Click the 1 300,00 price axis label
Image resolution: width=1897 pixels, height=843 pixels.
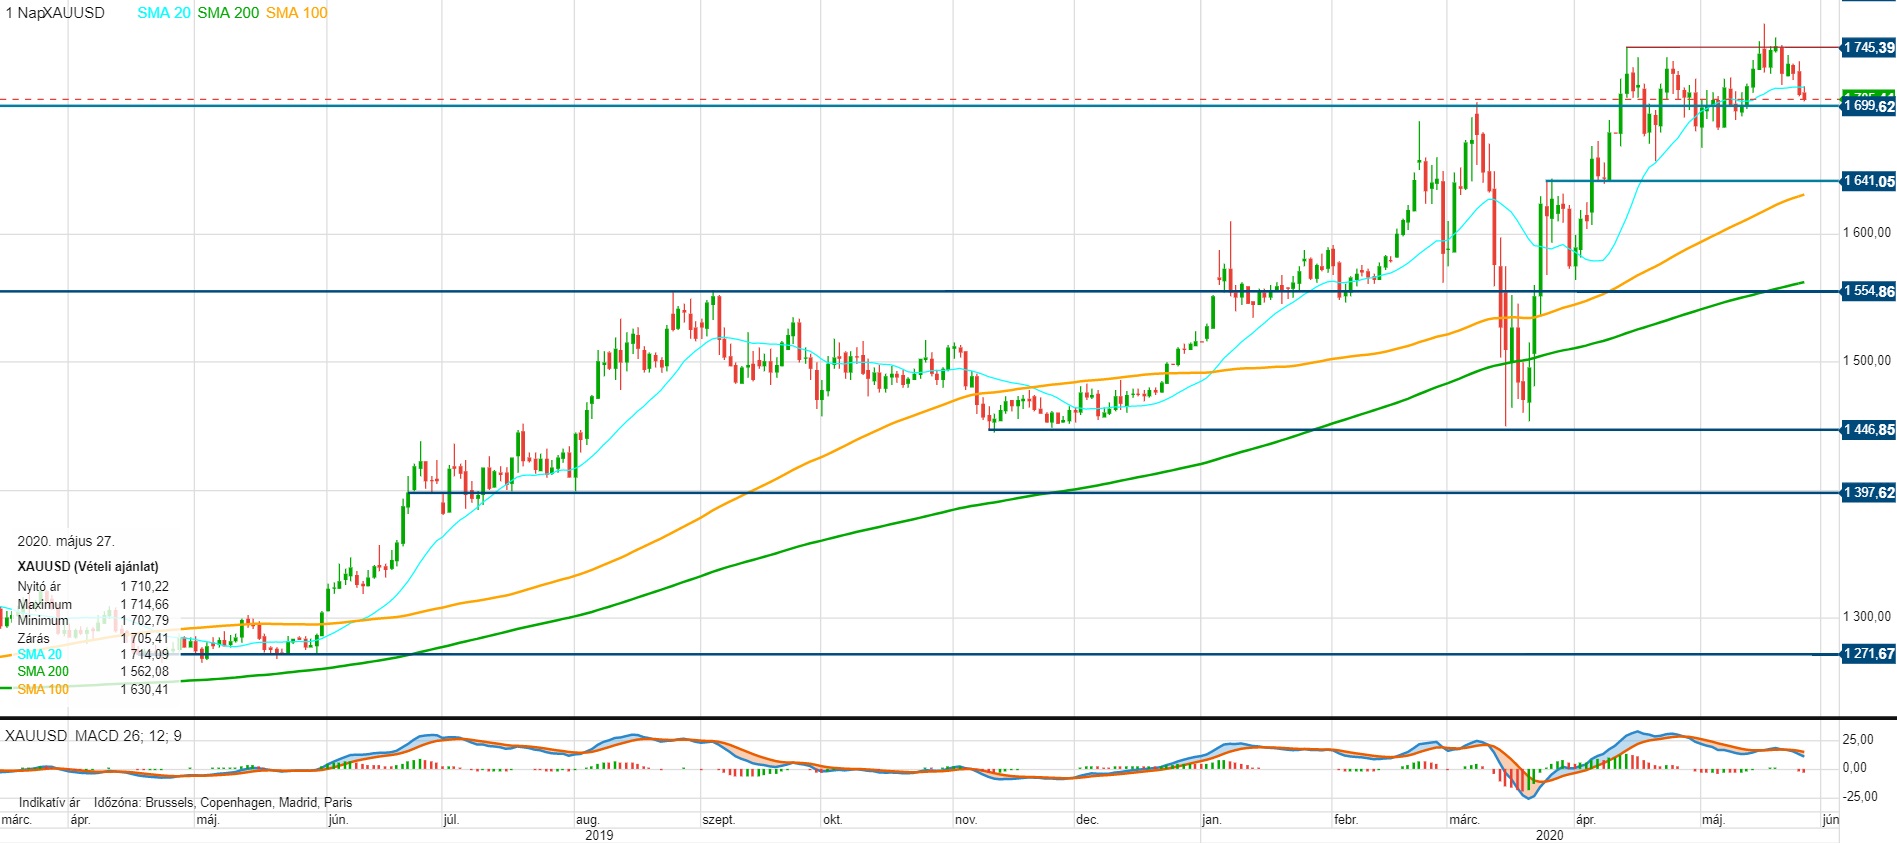(1867, 617)
